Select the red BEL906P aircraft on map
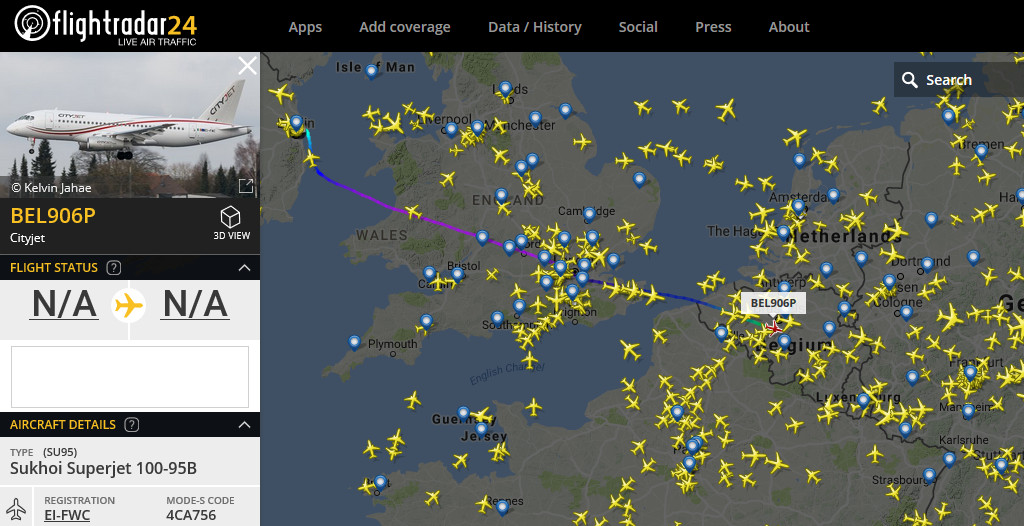1024x526 pixels. coord(774,326)
